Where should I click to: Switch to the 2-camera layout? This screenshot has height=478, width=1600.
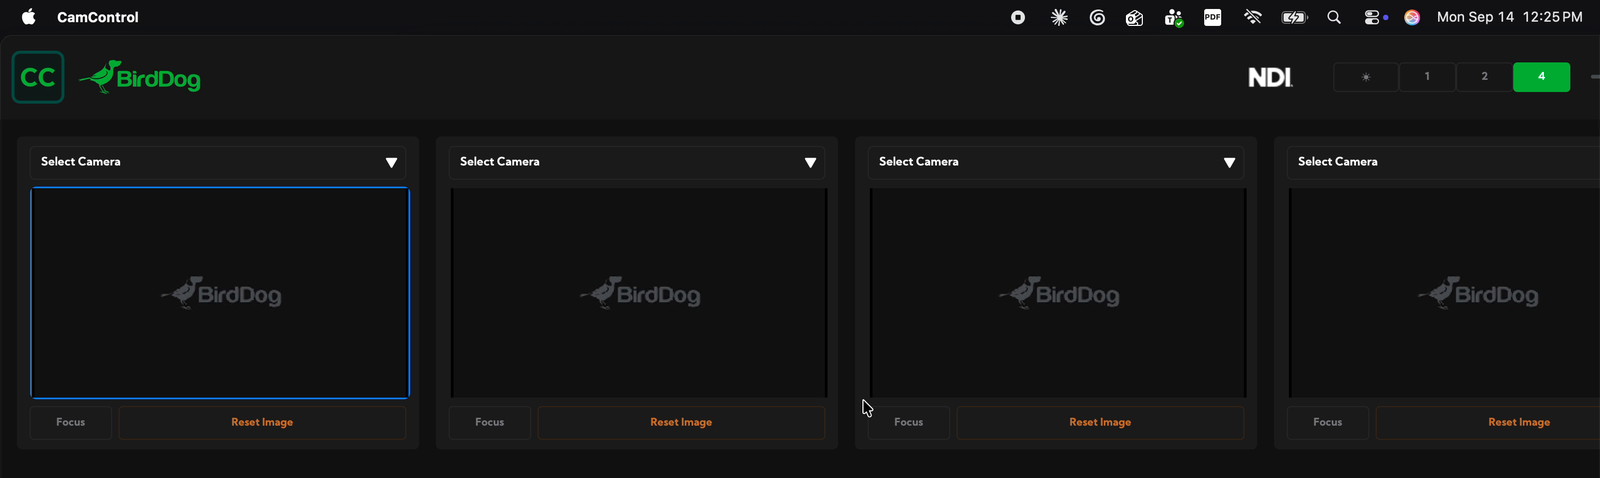tap(1484, 77)
